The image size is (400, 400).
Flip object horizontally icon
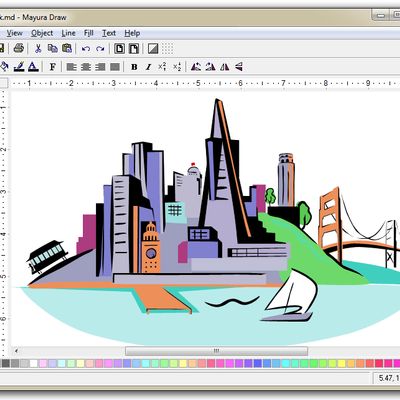click(224, 67)
